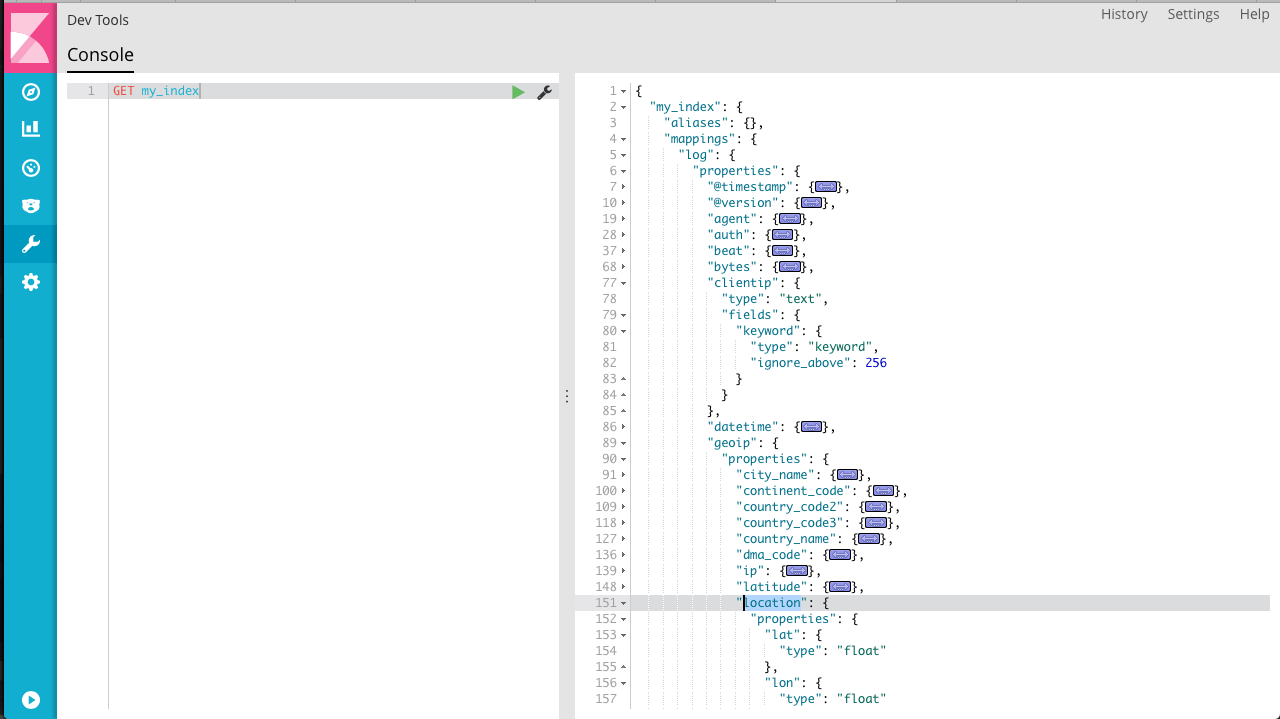Expand "latitude" fold at line 148

pos(624,587)
